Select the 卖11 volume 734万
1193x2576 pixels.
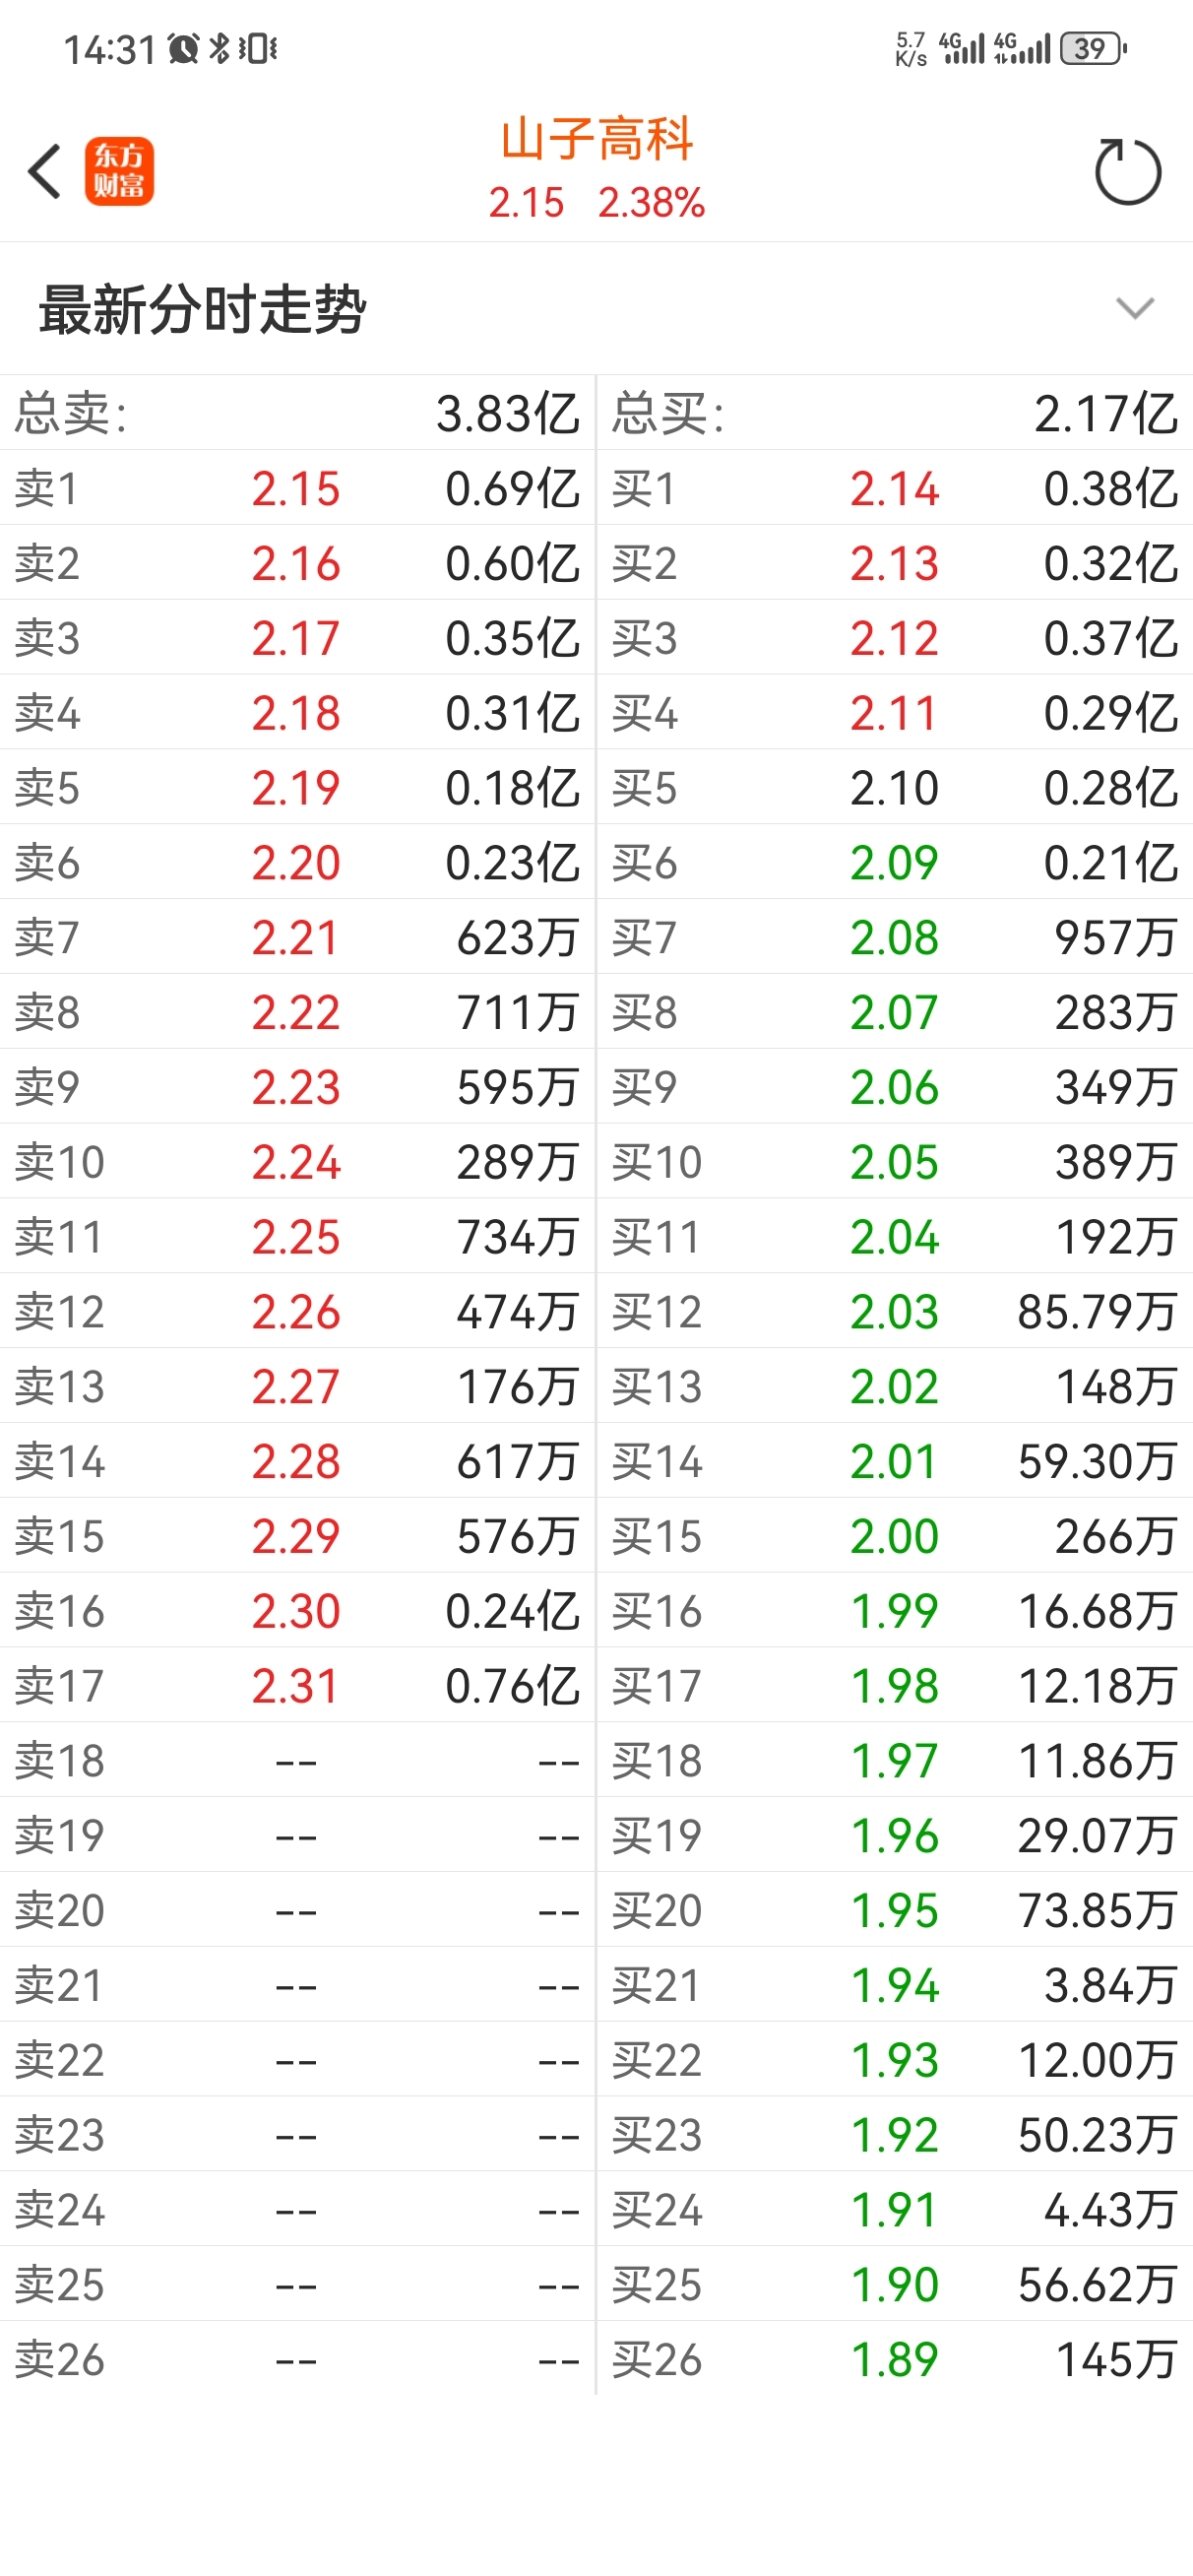518,1237
